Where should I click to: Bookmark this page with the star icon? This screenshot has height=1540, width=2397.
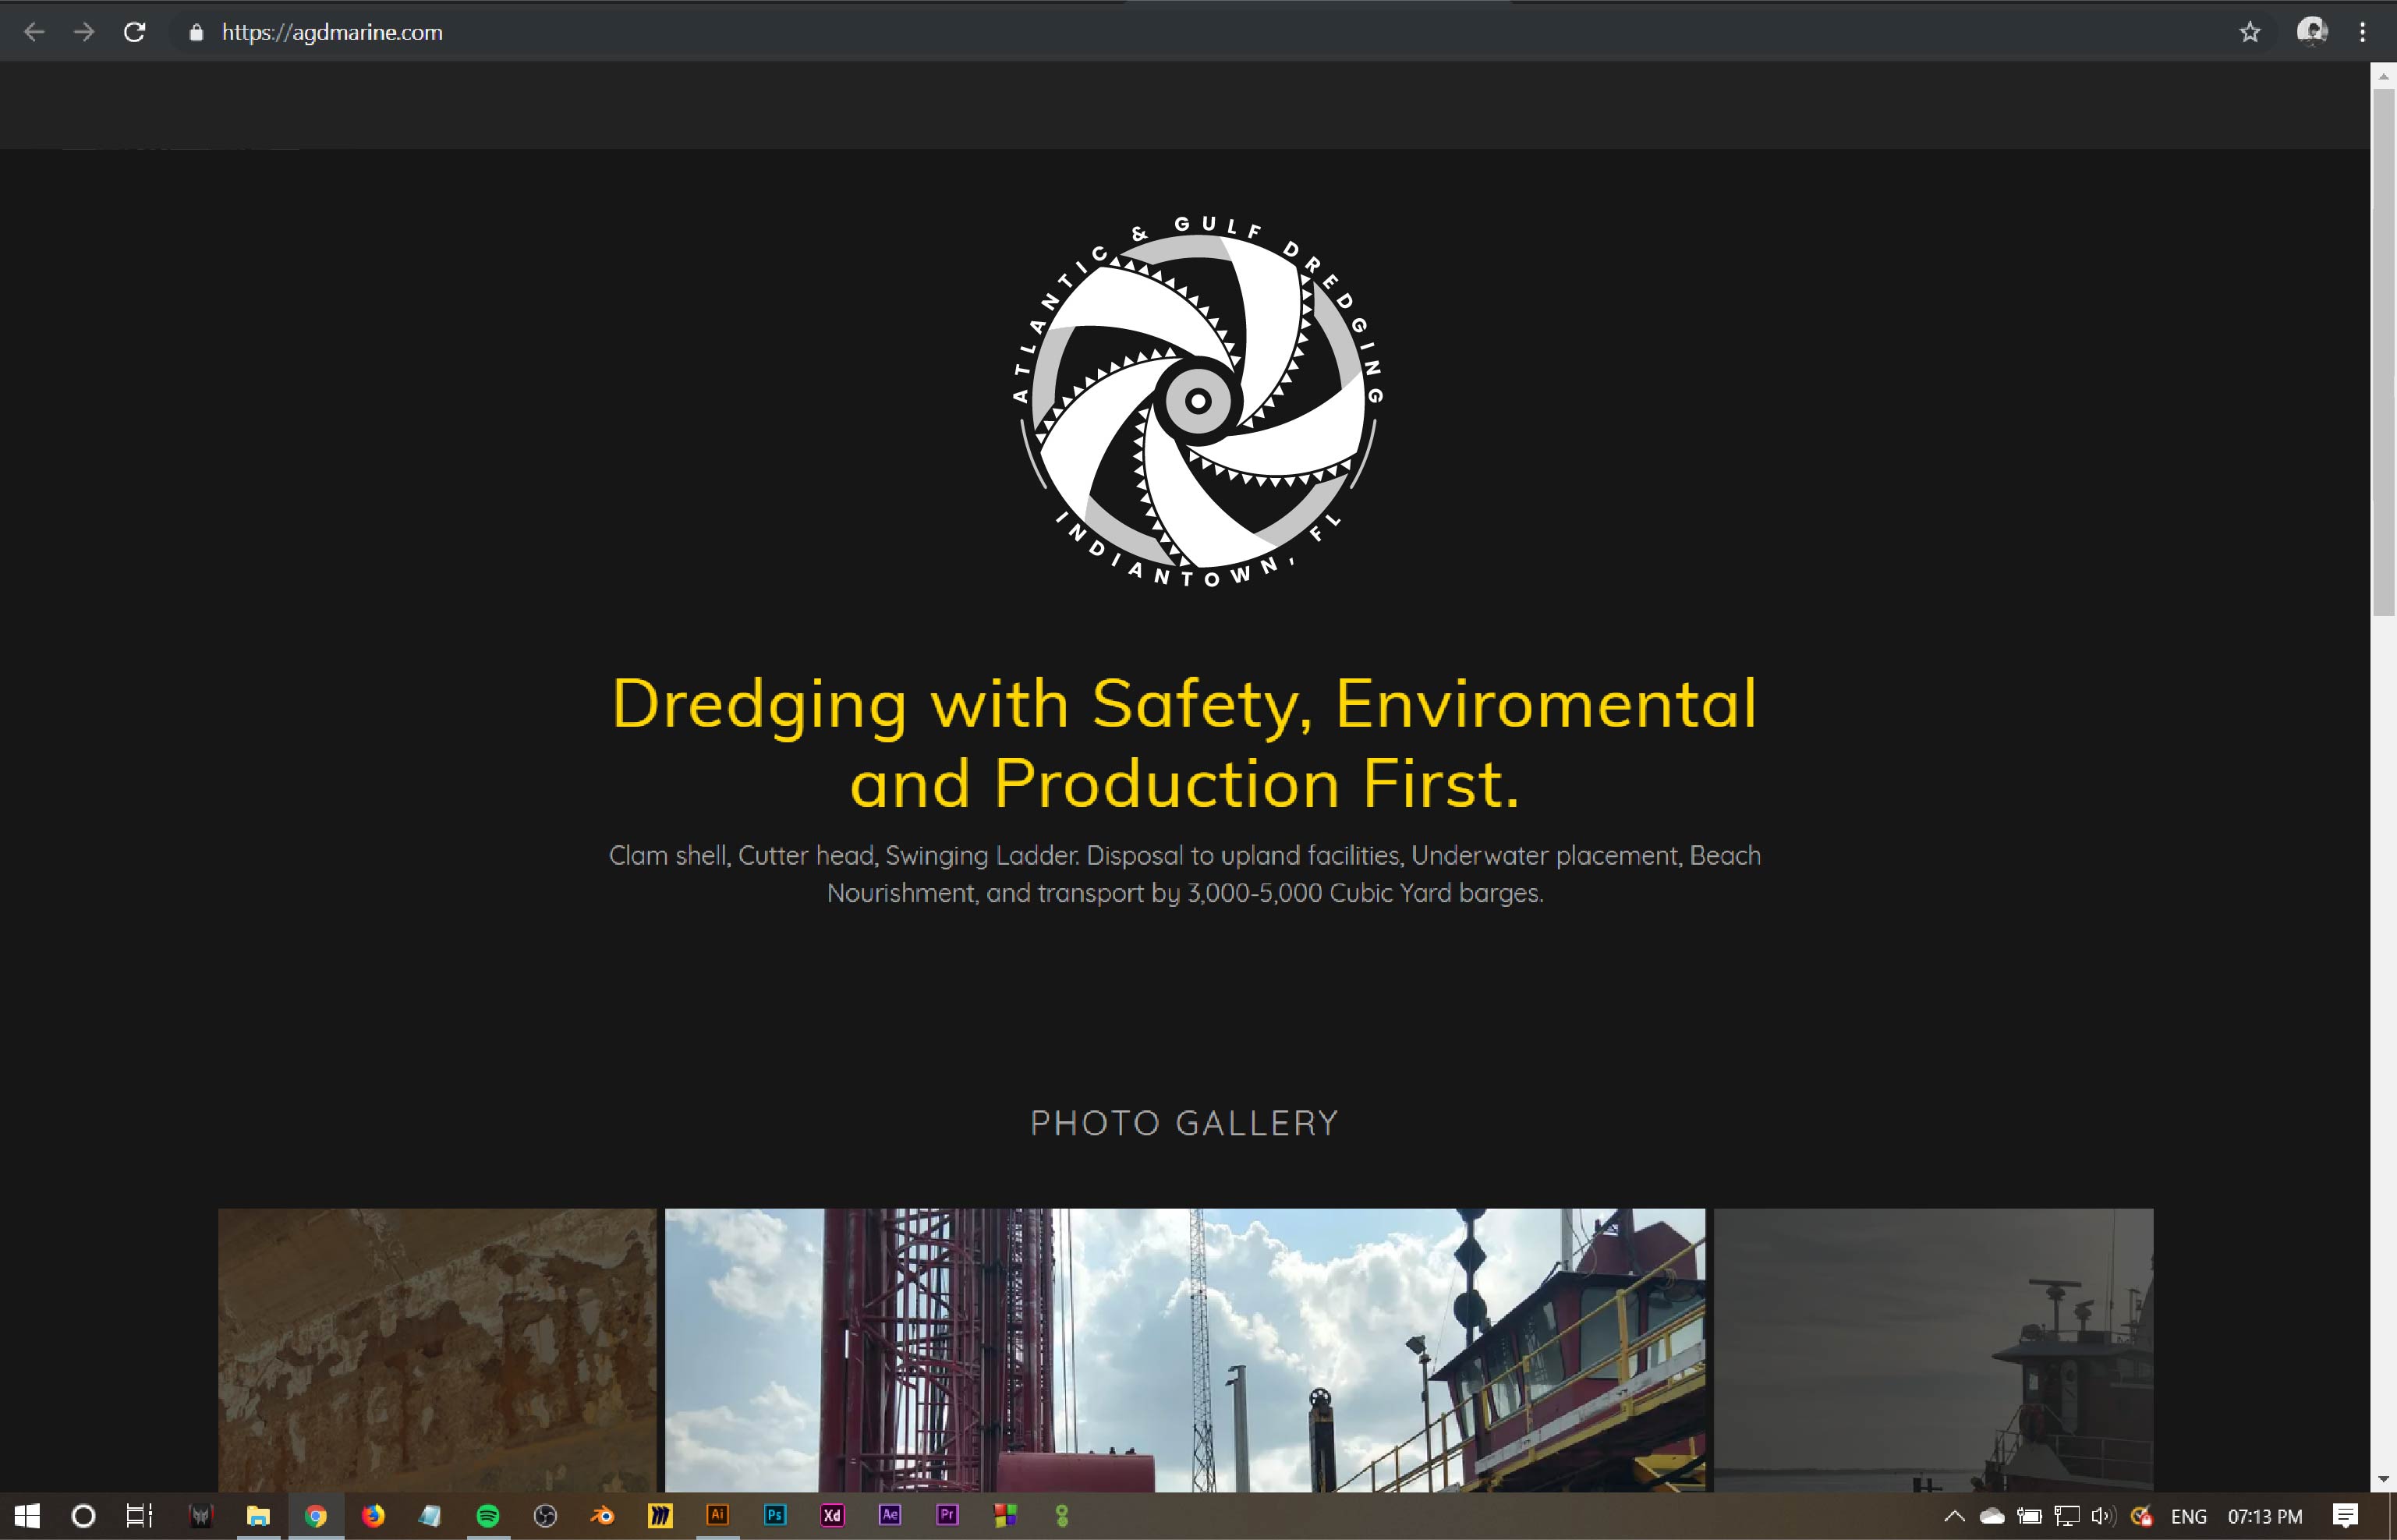[2250, 32]
